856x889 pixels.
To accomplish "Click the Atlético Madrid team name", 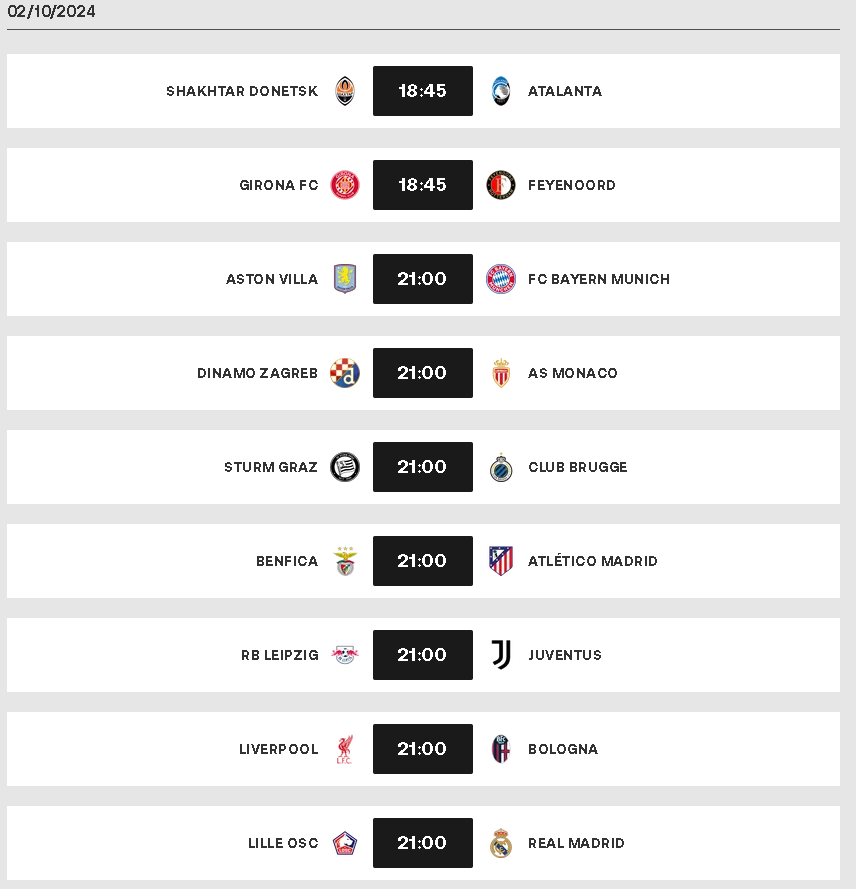I will (593, 561).
